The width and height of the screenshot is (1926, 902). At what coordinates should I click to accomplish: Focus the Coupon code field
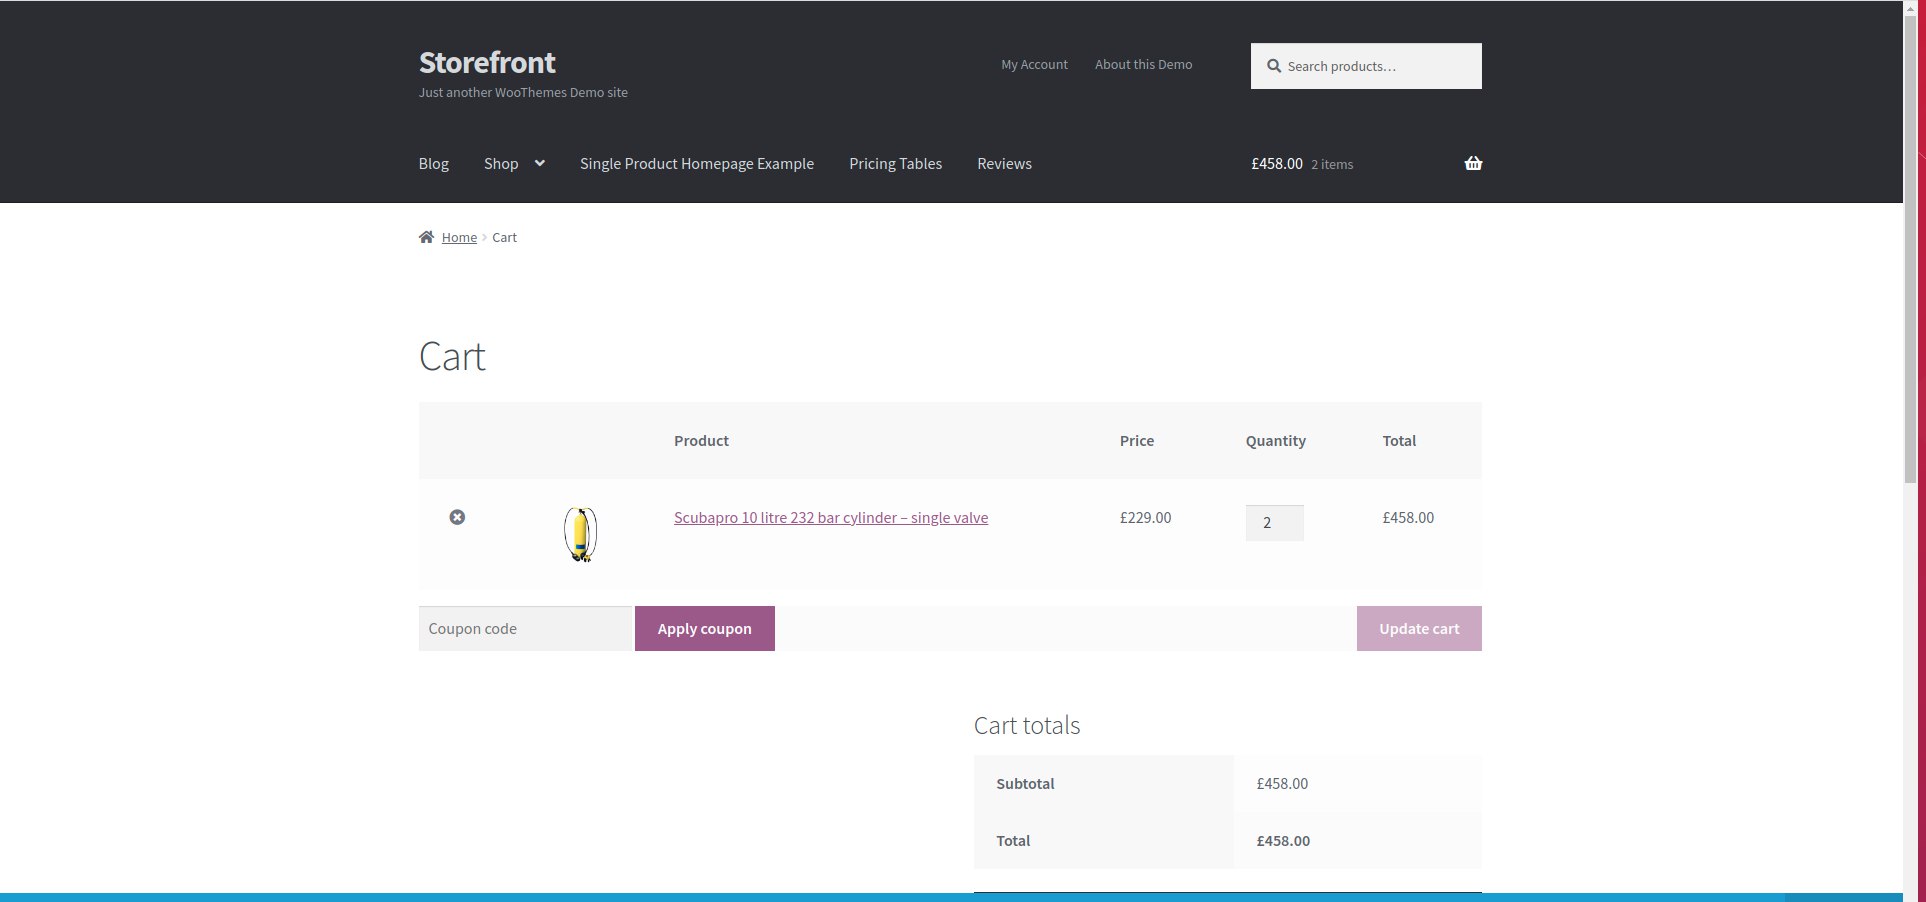525,629
